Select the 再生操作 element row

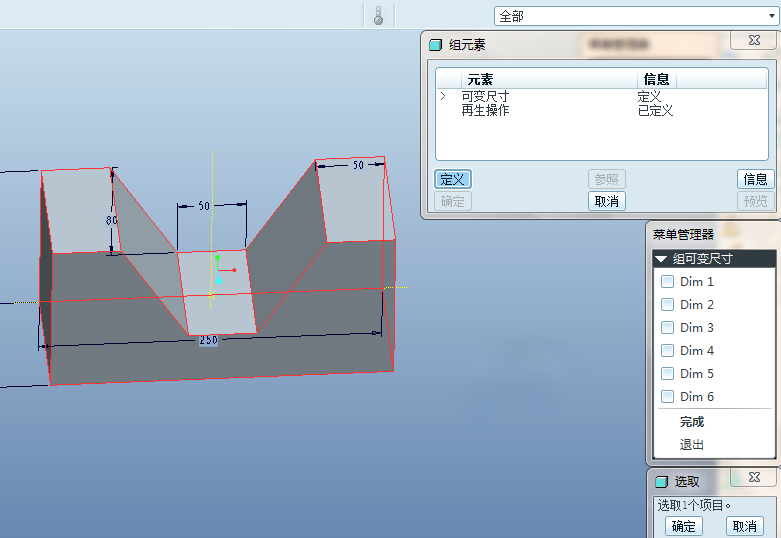point(485,111)
